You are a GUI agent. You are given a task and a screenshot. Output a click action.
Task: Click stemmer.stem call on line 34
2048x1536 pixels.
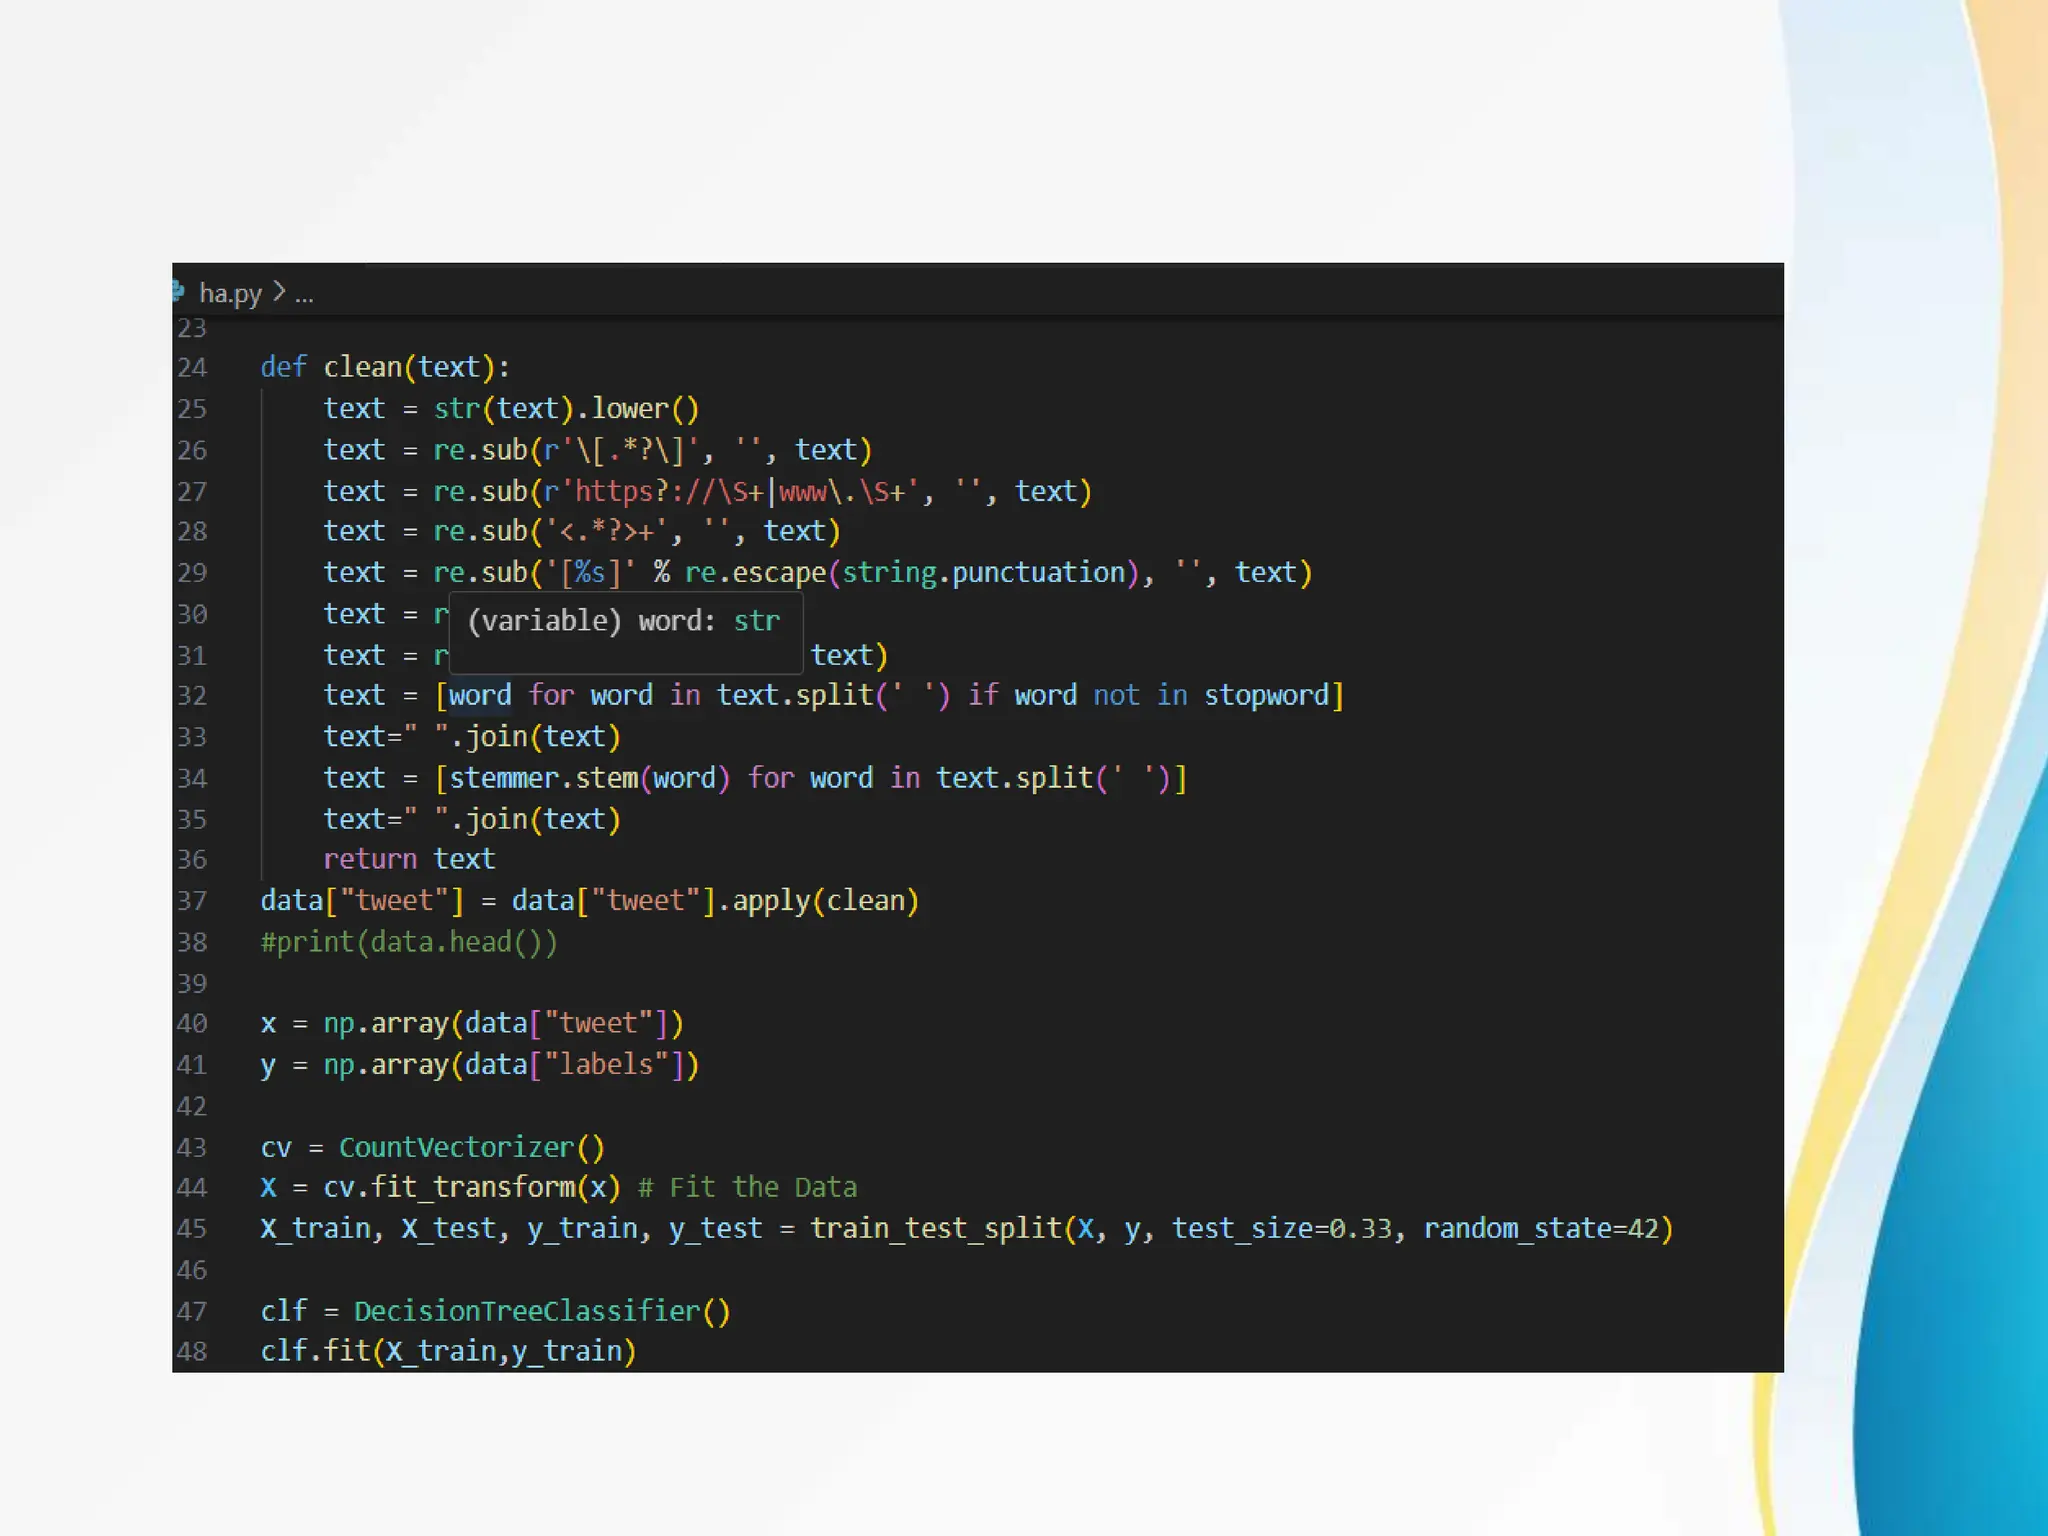point(542,778)
